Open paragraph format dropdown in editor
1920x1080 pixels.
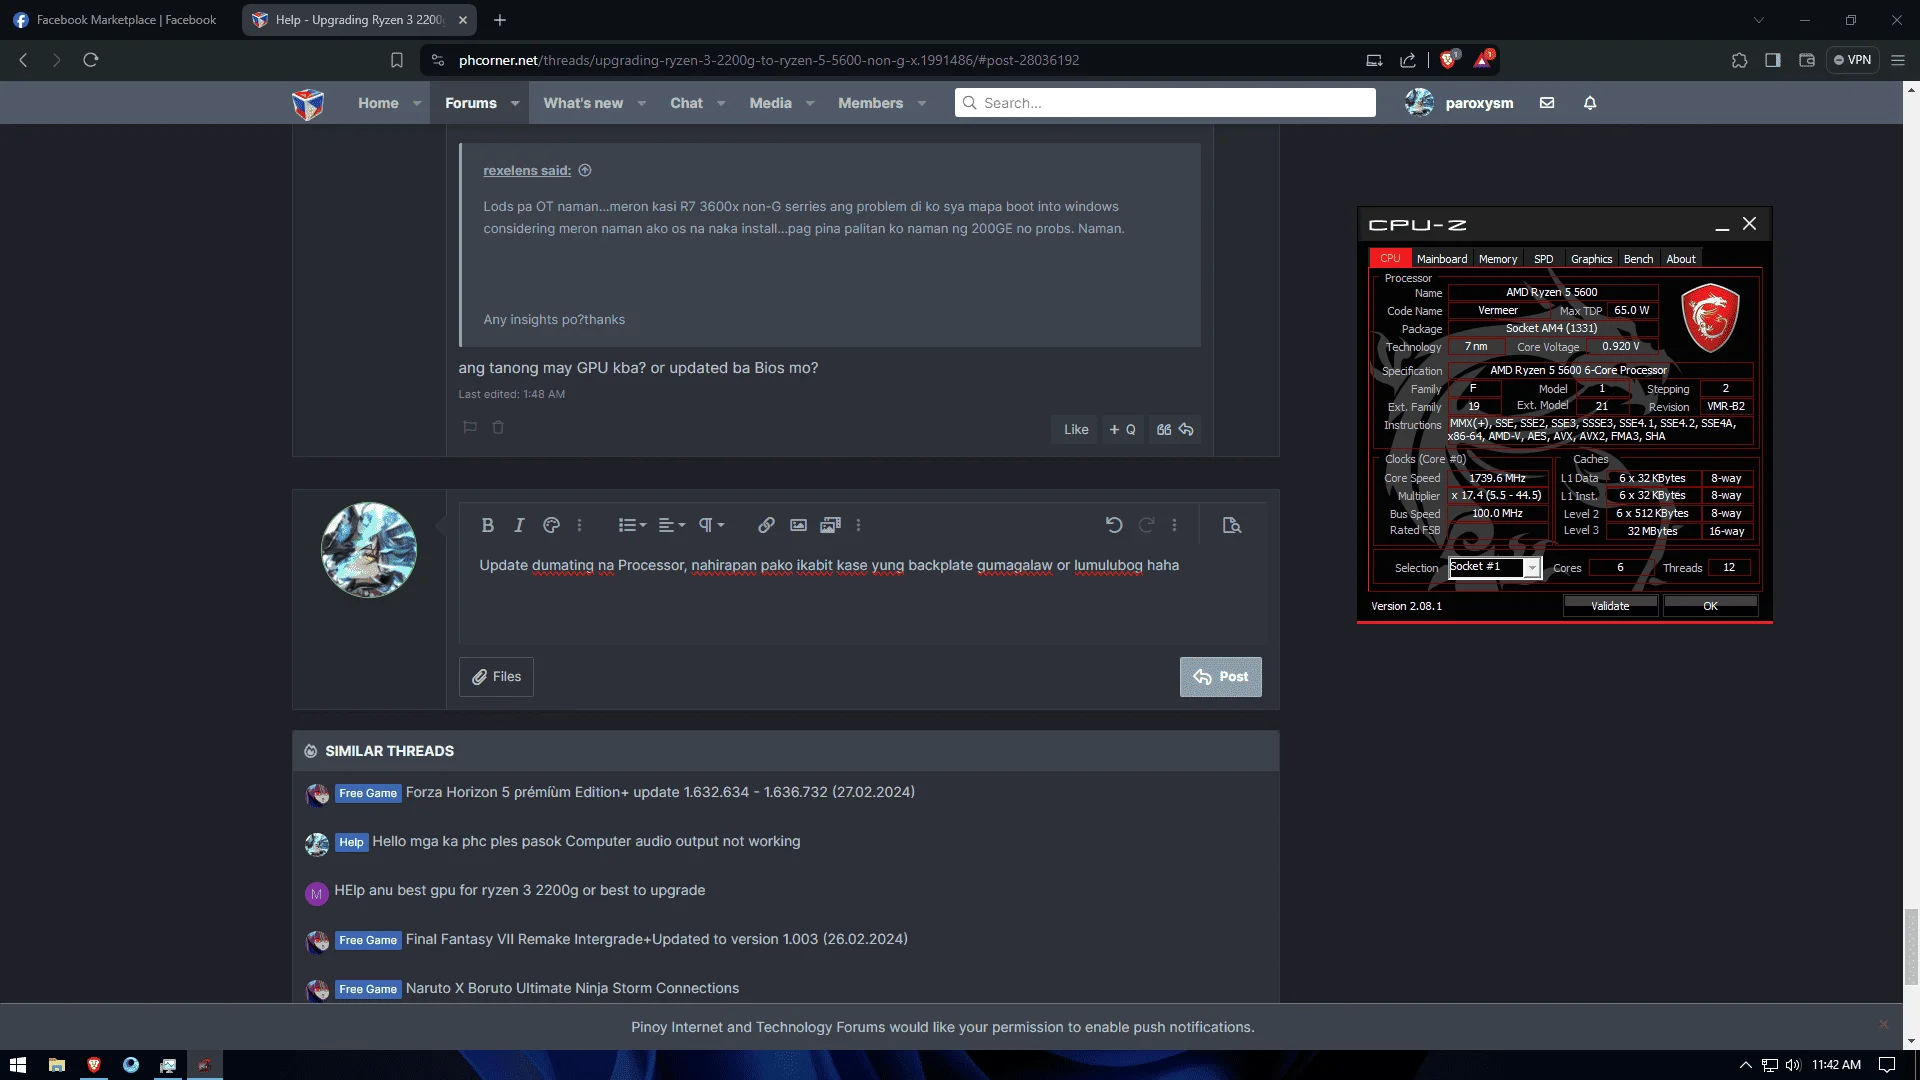tap(711, 525)
